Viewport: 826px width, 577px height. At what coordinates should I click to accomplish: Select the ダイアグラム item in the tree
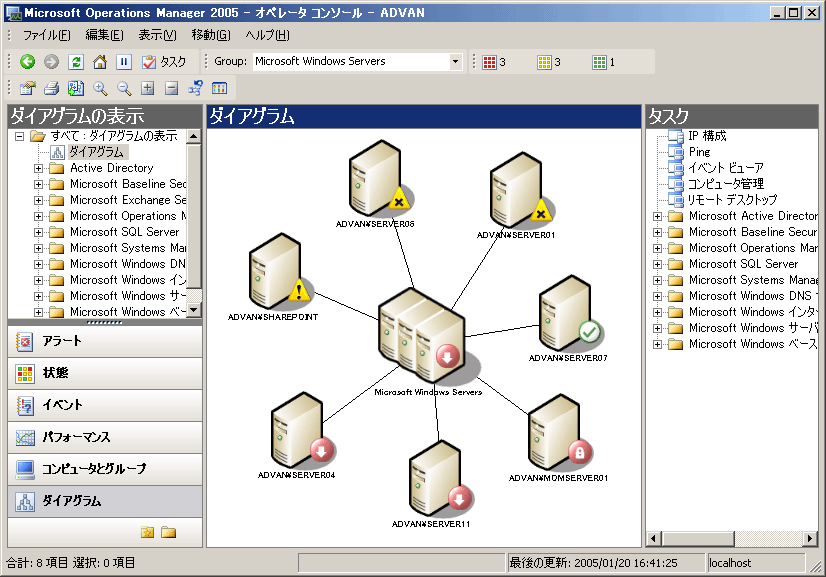pyautogui.click(x=96, y=152)
